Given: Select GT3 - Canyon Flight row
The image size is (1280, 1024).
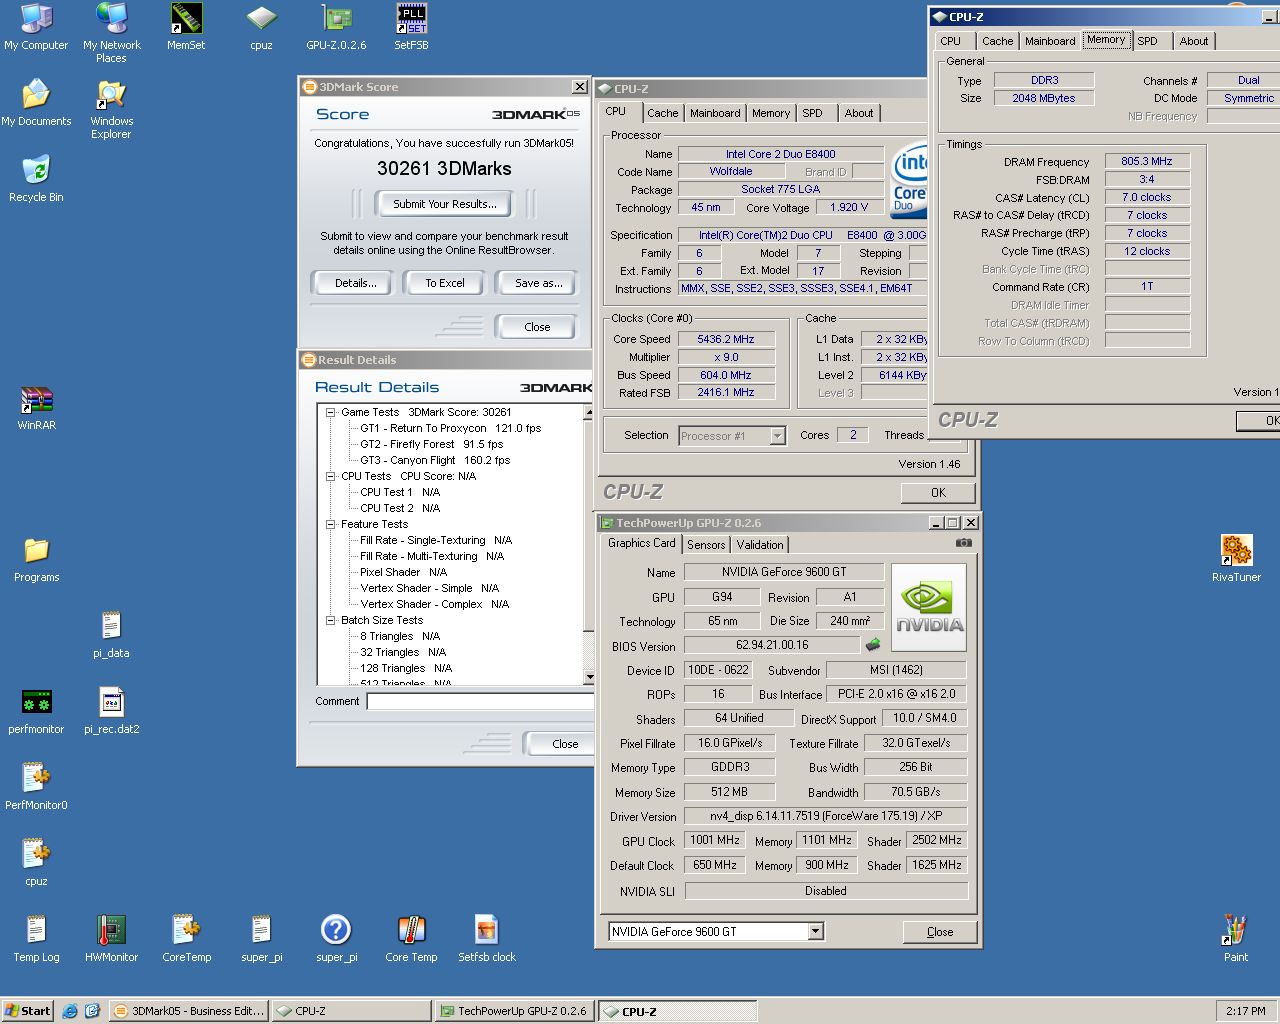Looking at the screenshot, I should tap(435, 460).
